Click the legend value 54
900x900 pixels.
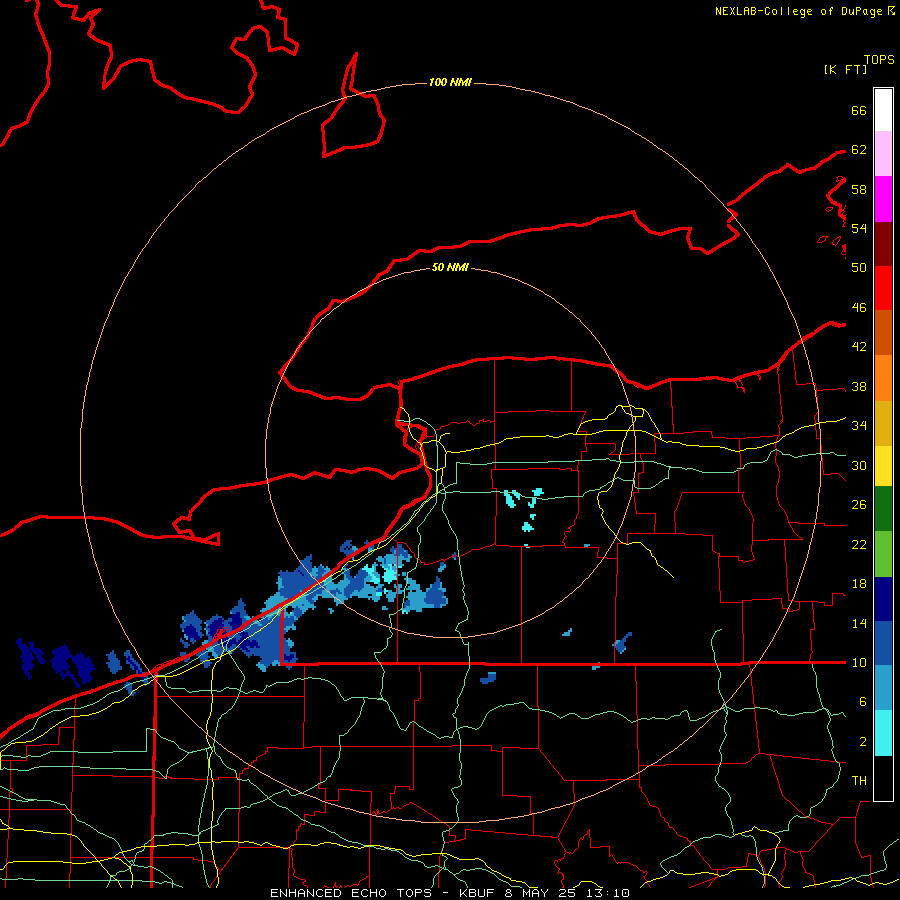coord(859,228)
